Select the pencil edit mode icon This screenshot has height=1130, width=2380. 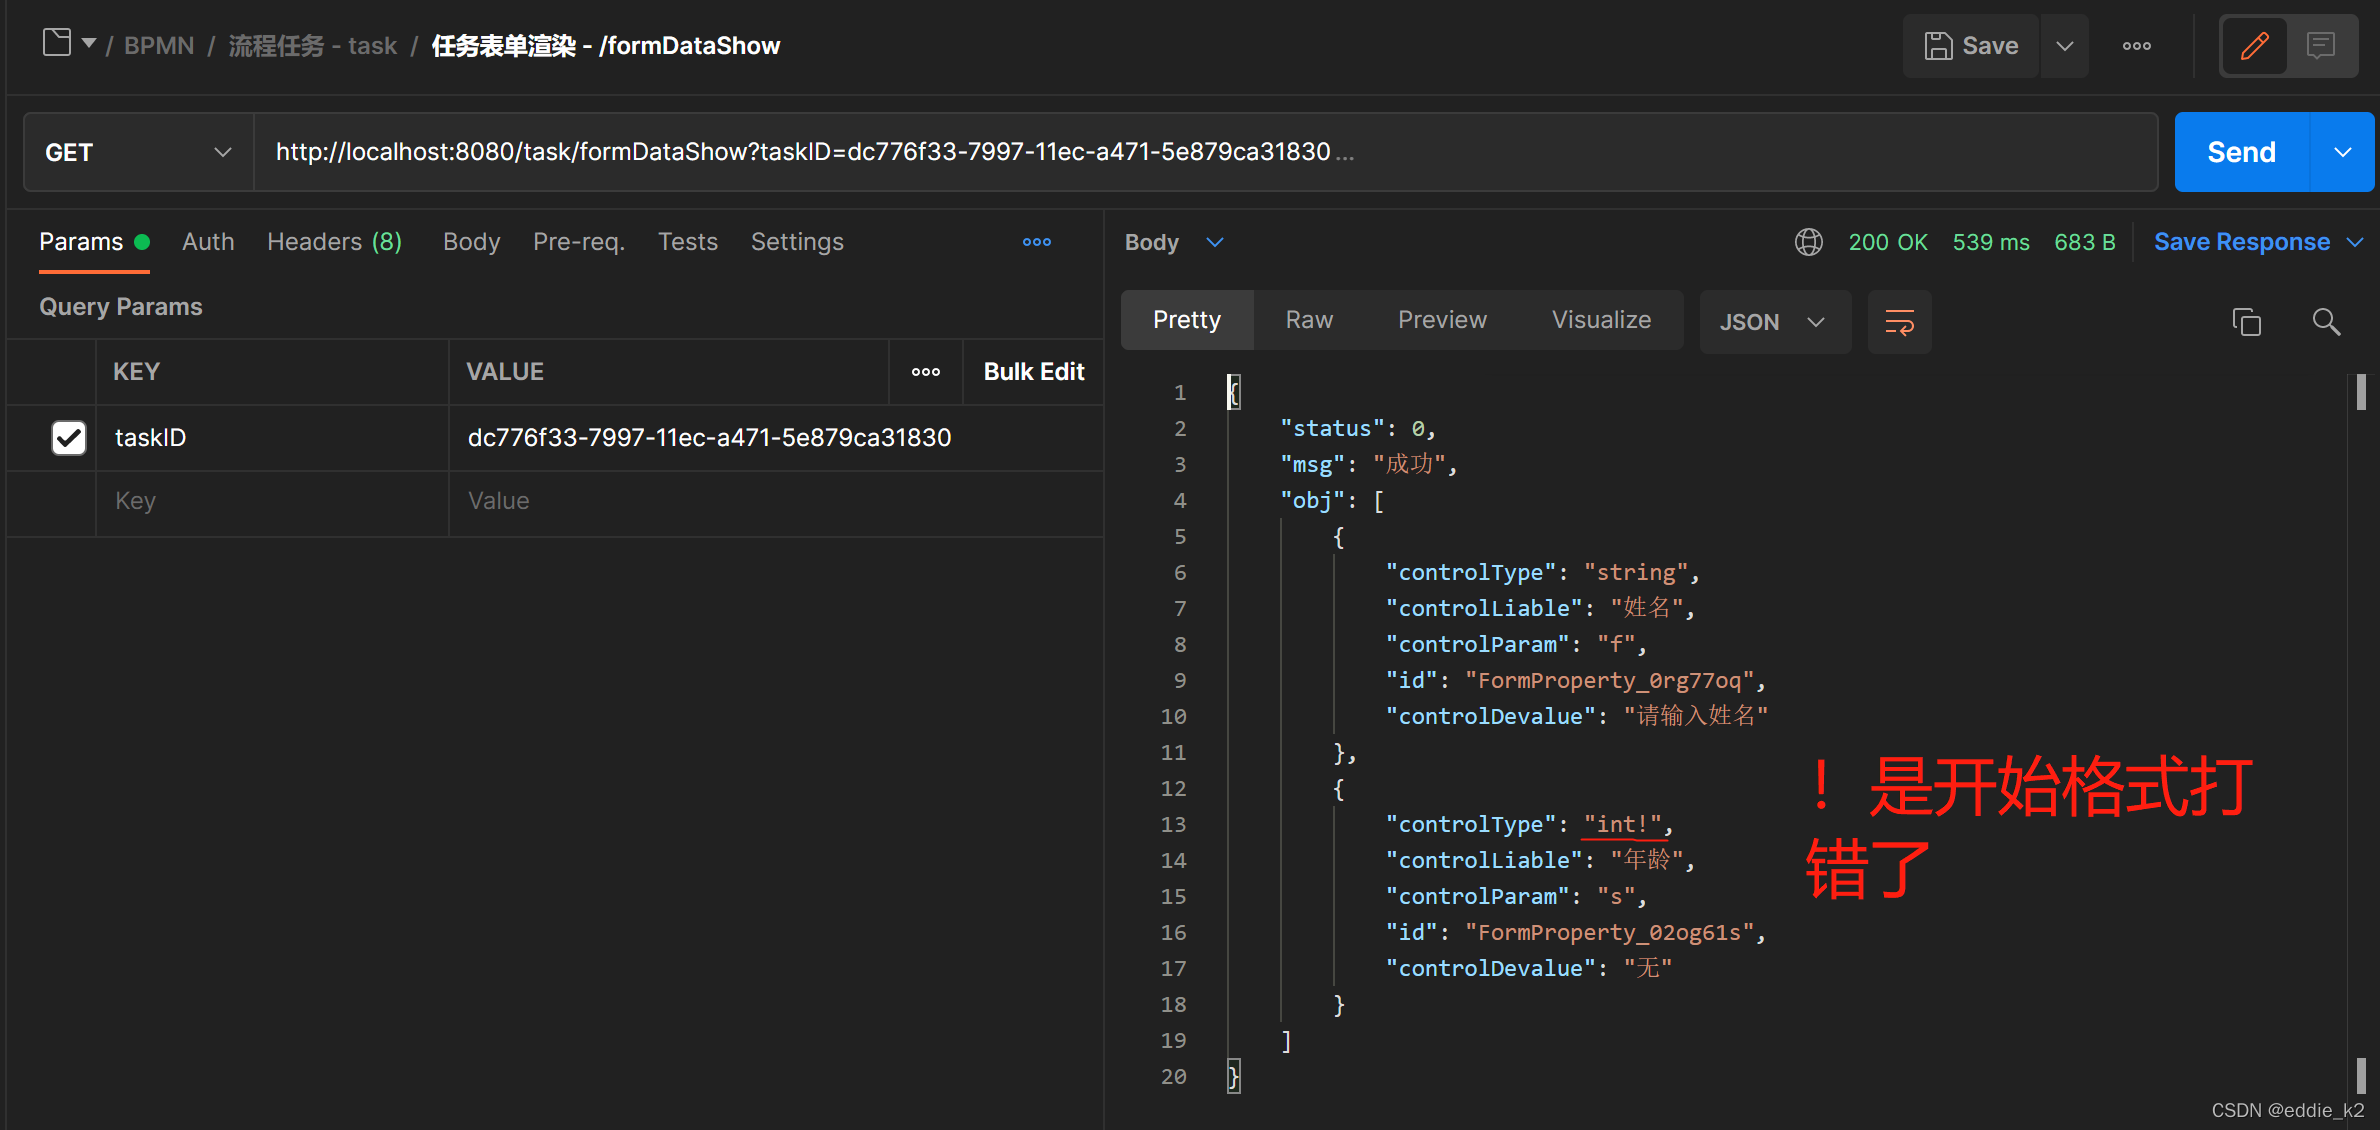point(2254,46)
